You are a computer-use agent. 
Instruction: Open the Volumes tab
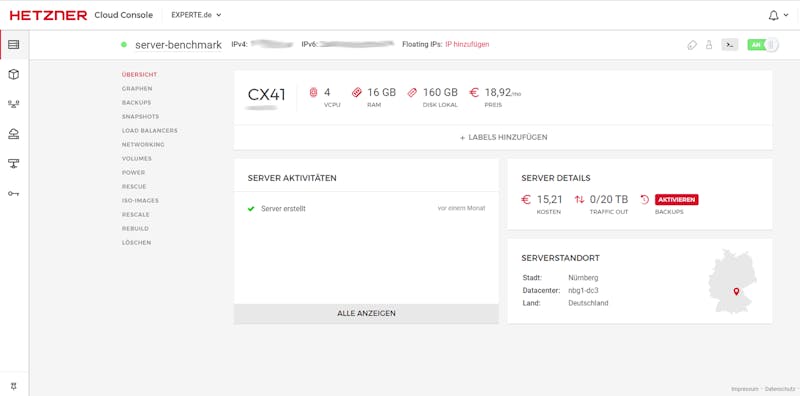pyautogui.click(x=136, y=159)
